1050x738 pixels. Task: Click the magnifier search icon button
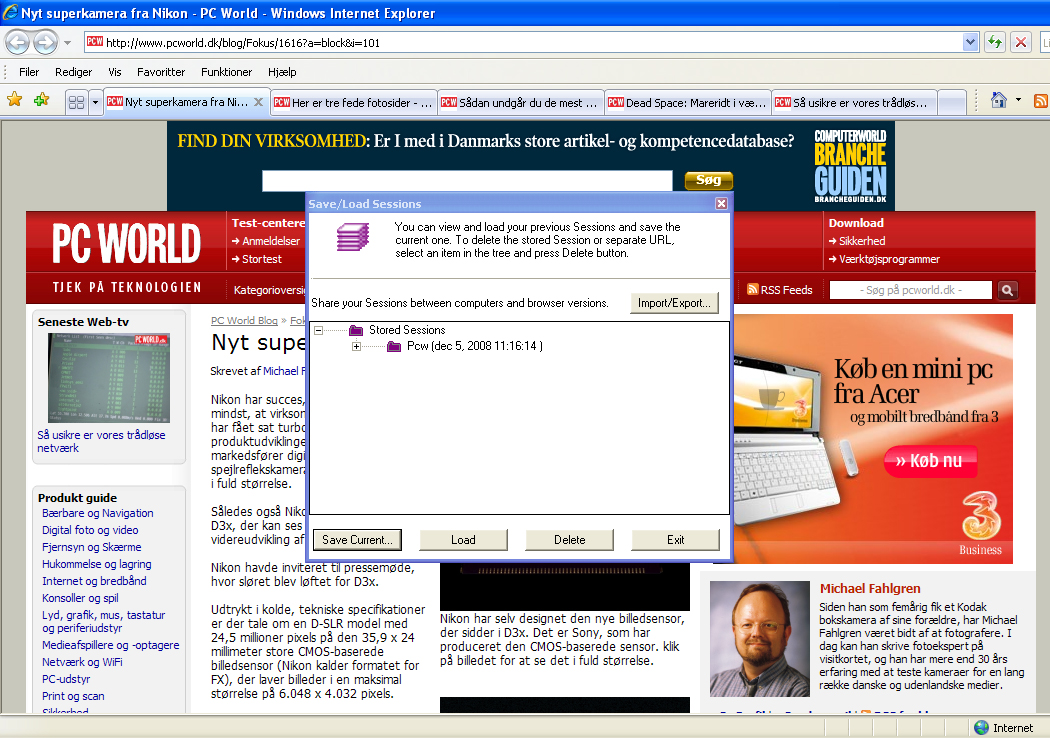(x=1007, y=290)
